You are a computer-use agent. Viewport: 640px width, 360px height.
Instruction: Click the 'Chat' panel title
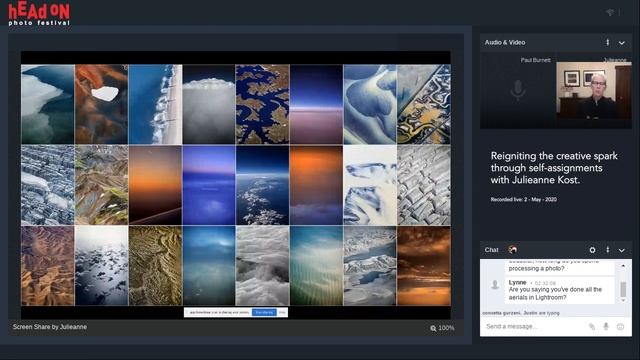[491, 250]
